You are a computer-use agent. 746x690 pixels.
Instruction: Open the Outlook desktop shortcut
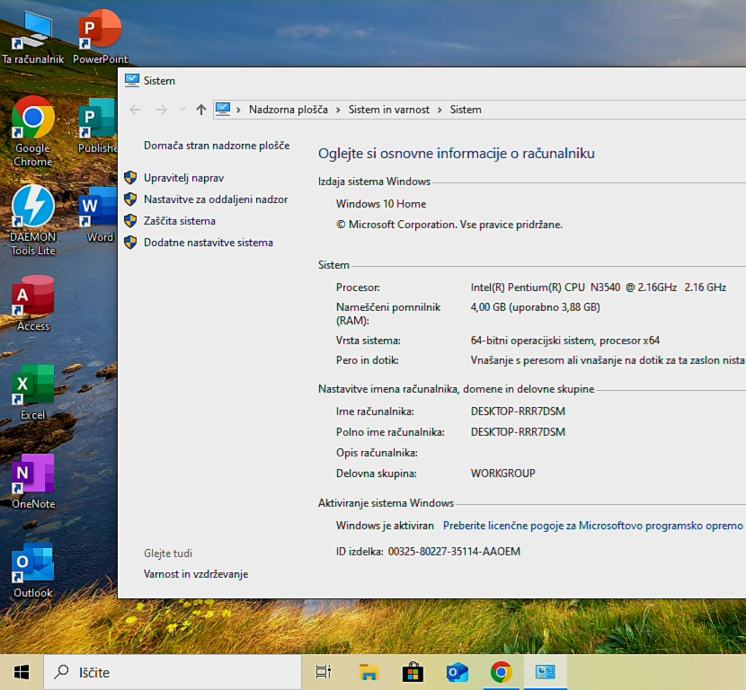coord(32,570)
